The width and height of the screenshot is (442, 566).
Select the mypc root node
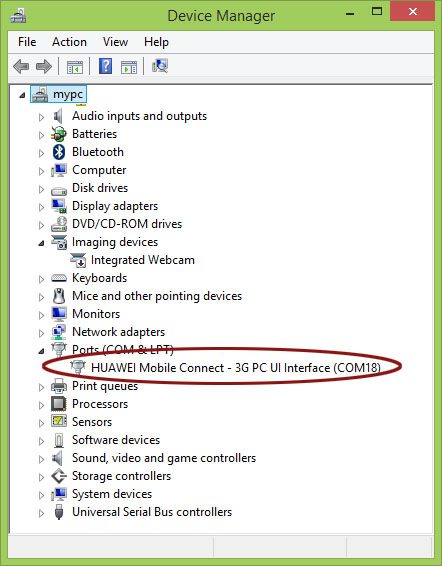[68, 95]
